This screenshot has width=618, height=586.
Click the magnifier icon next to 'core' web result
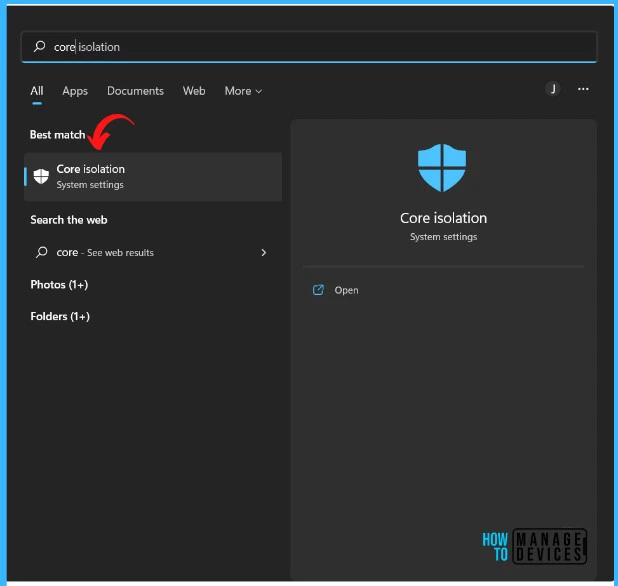tap(41, 252)
